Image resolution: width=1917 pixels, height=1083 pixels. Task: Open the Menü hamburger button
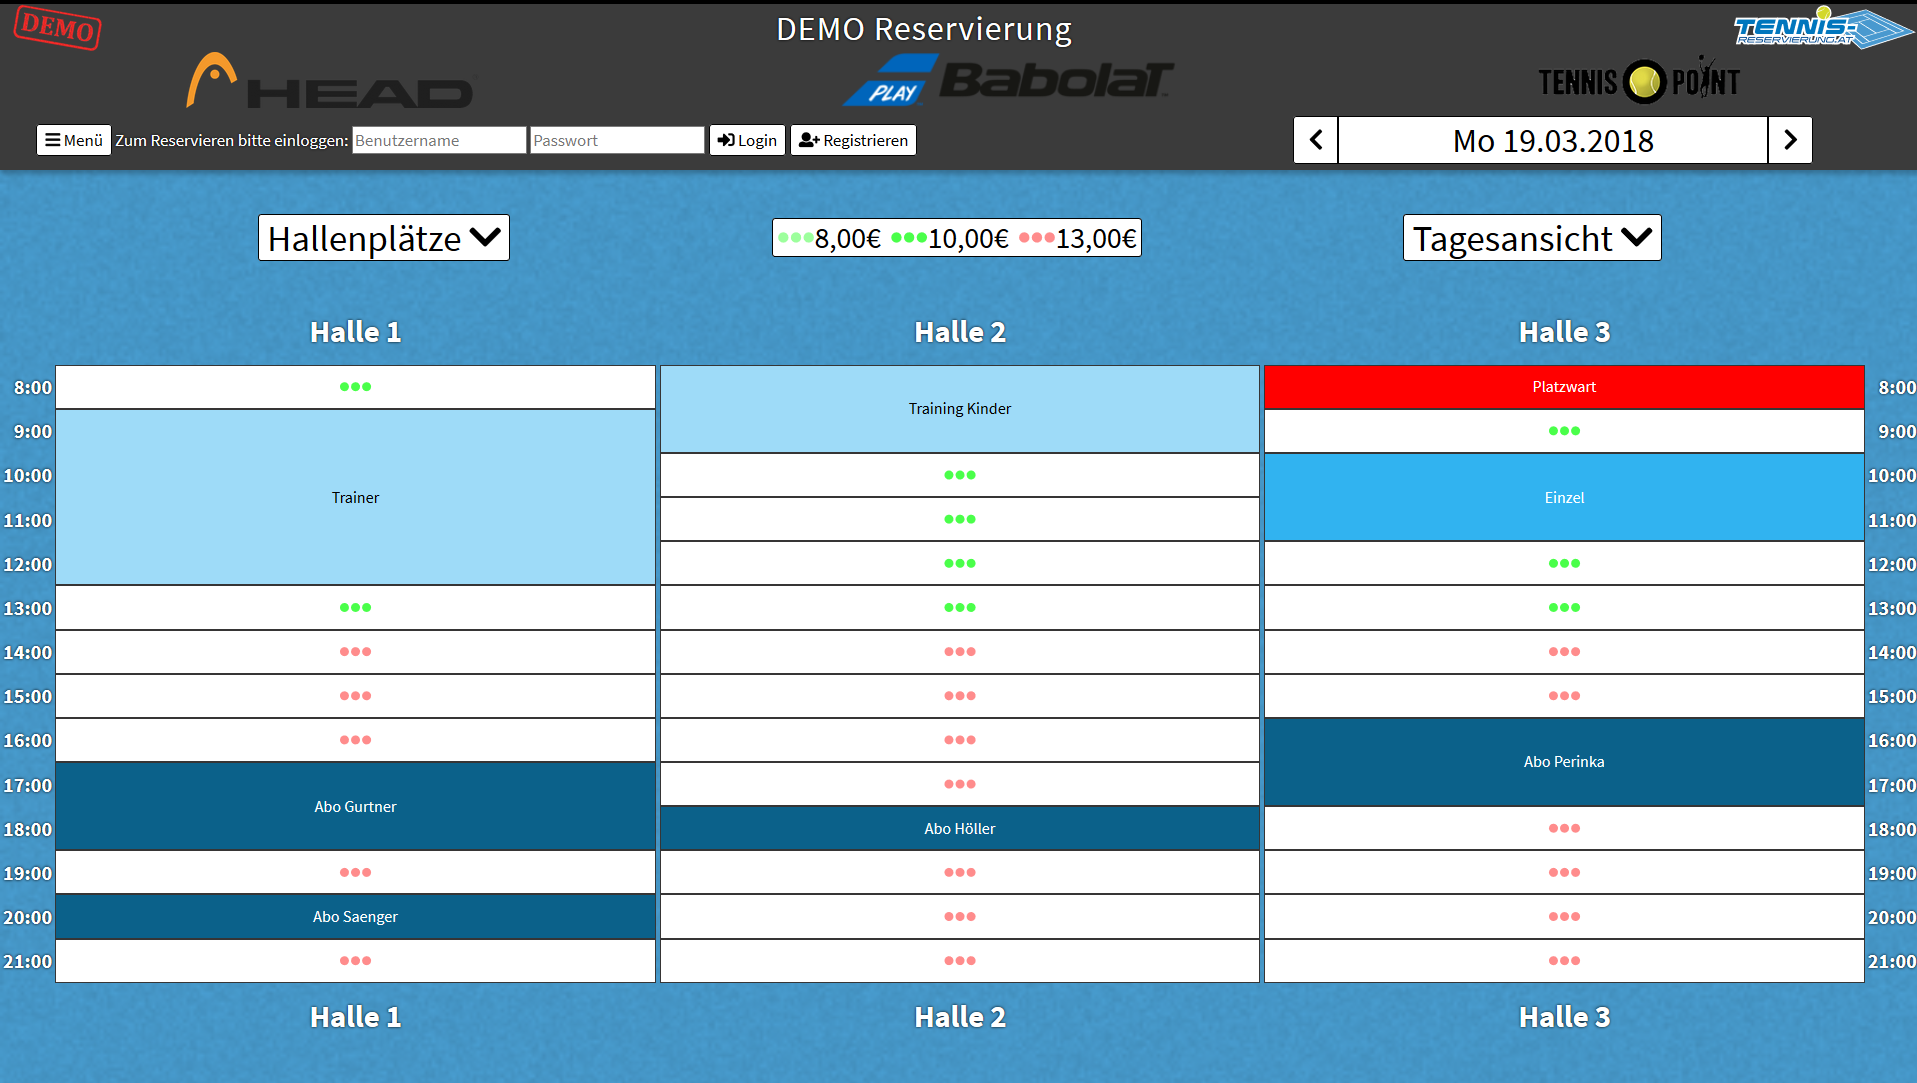[74, 140]
